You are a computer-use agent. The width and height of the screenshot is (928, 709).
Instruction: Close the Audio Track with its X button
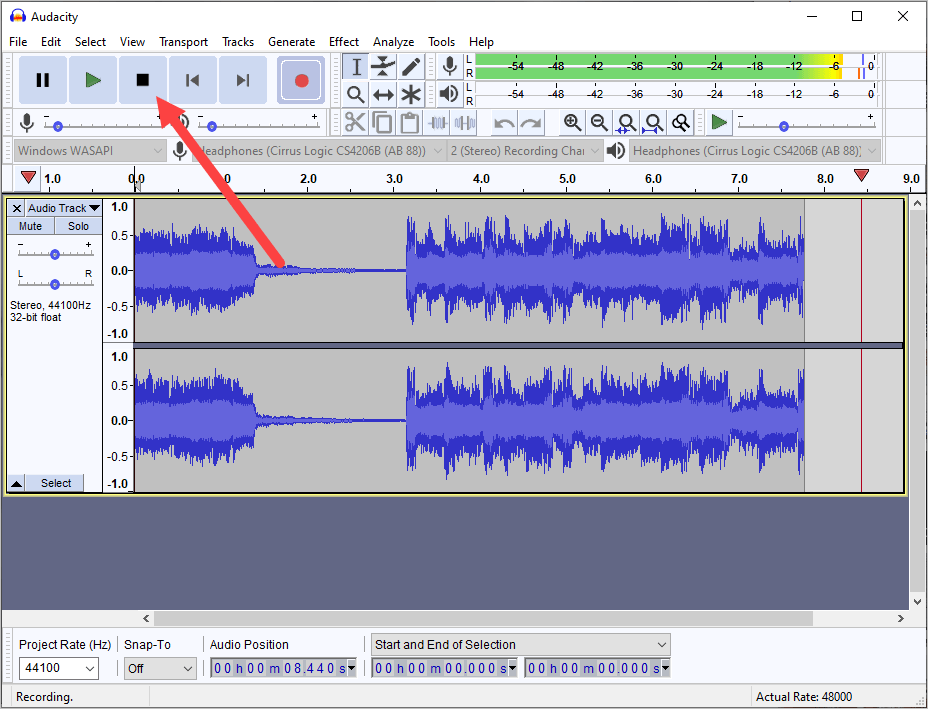click(17, 208)
